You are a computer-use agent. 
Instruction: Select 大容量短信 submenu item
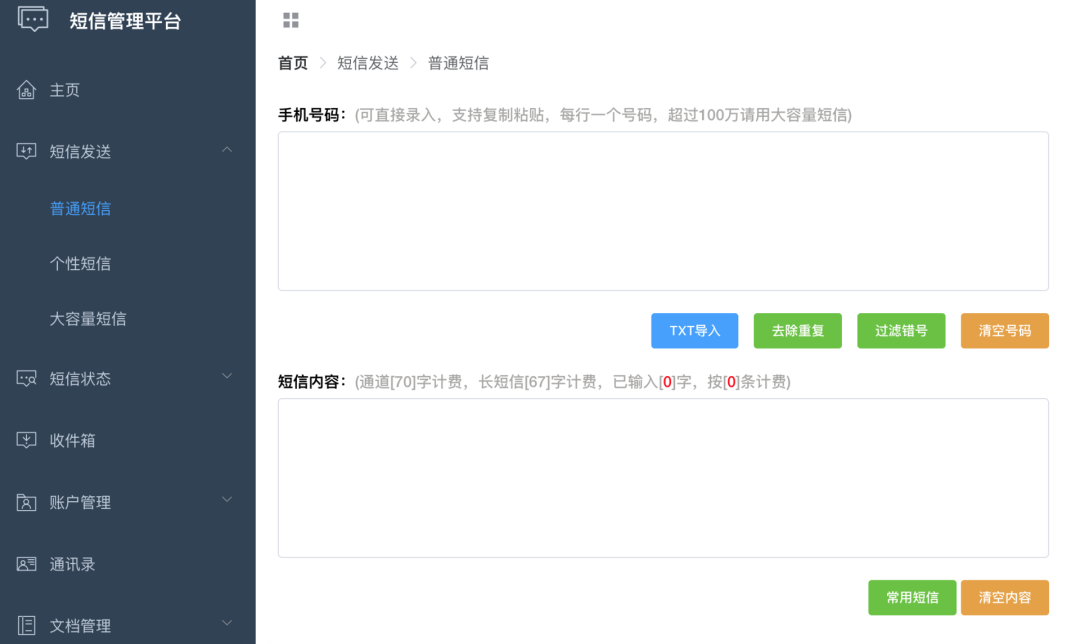click(87, 319)
